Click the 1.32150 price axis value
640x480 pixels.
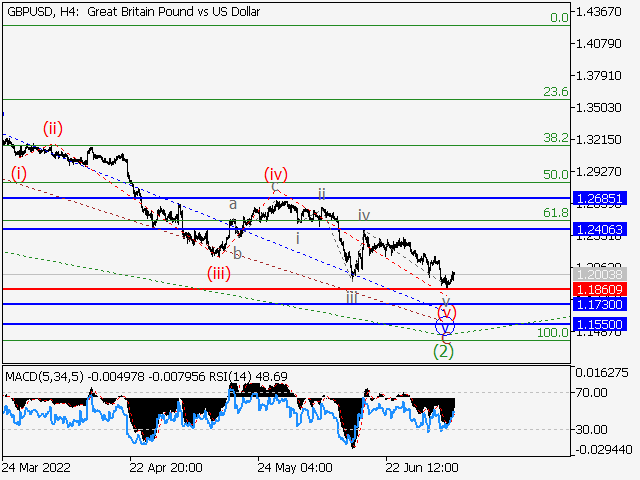click(598, 140)
